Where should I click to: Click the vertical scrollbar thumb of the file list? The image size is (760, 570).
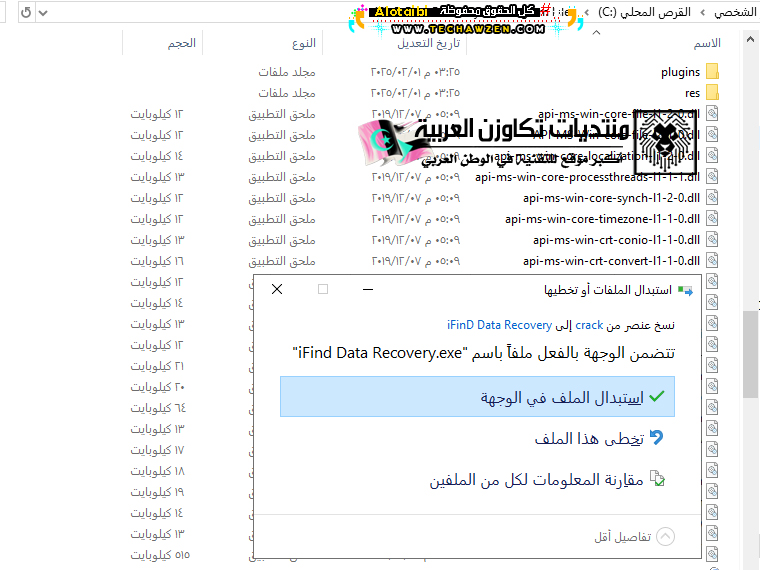(750, 355)
